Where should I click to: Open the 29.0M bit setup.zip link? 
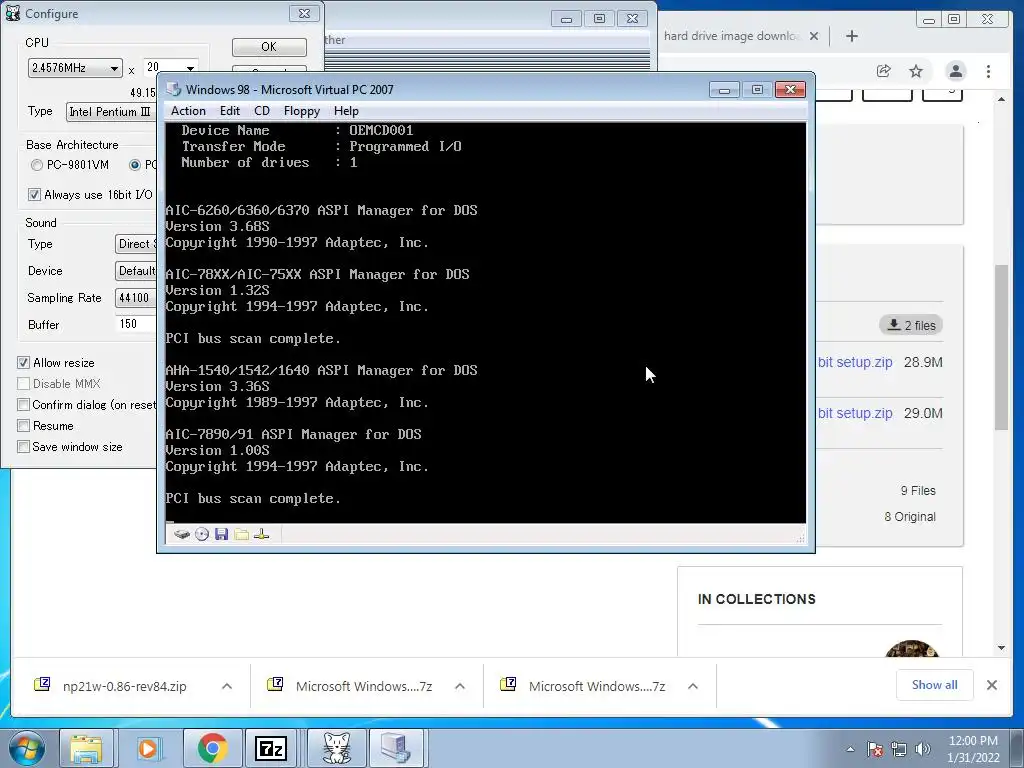[855, 413]
